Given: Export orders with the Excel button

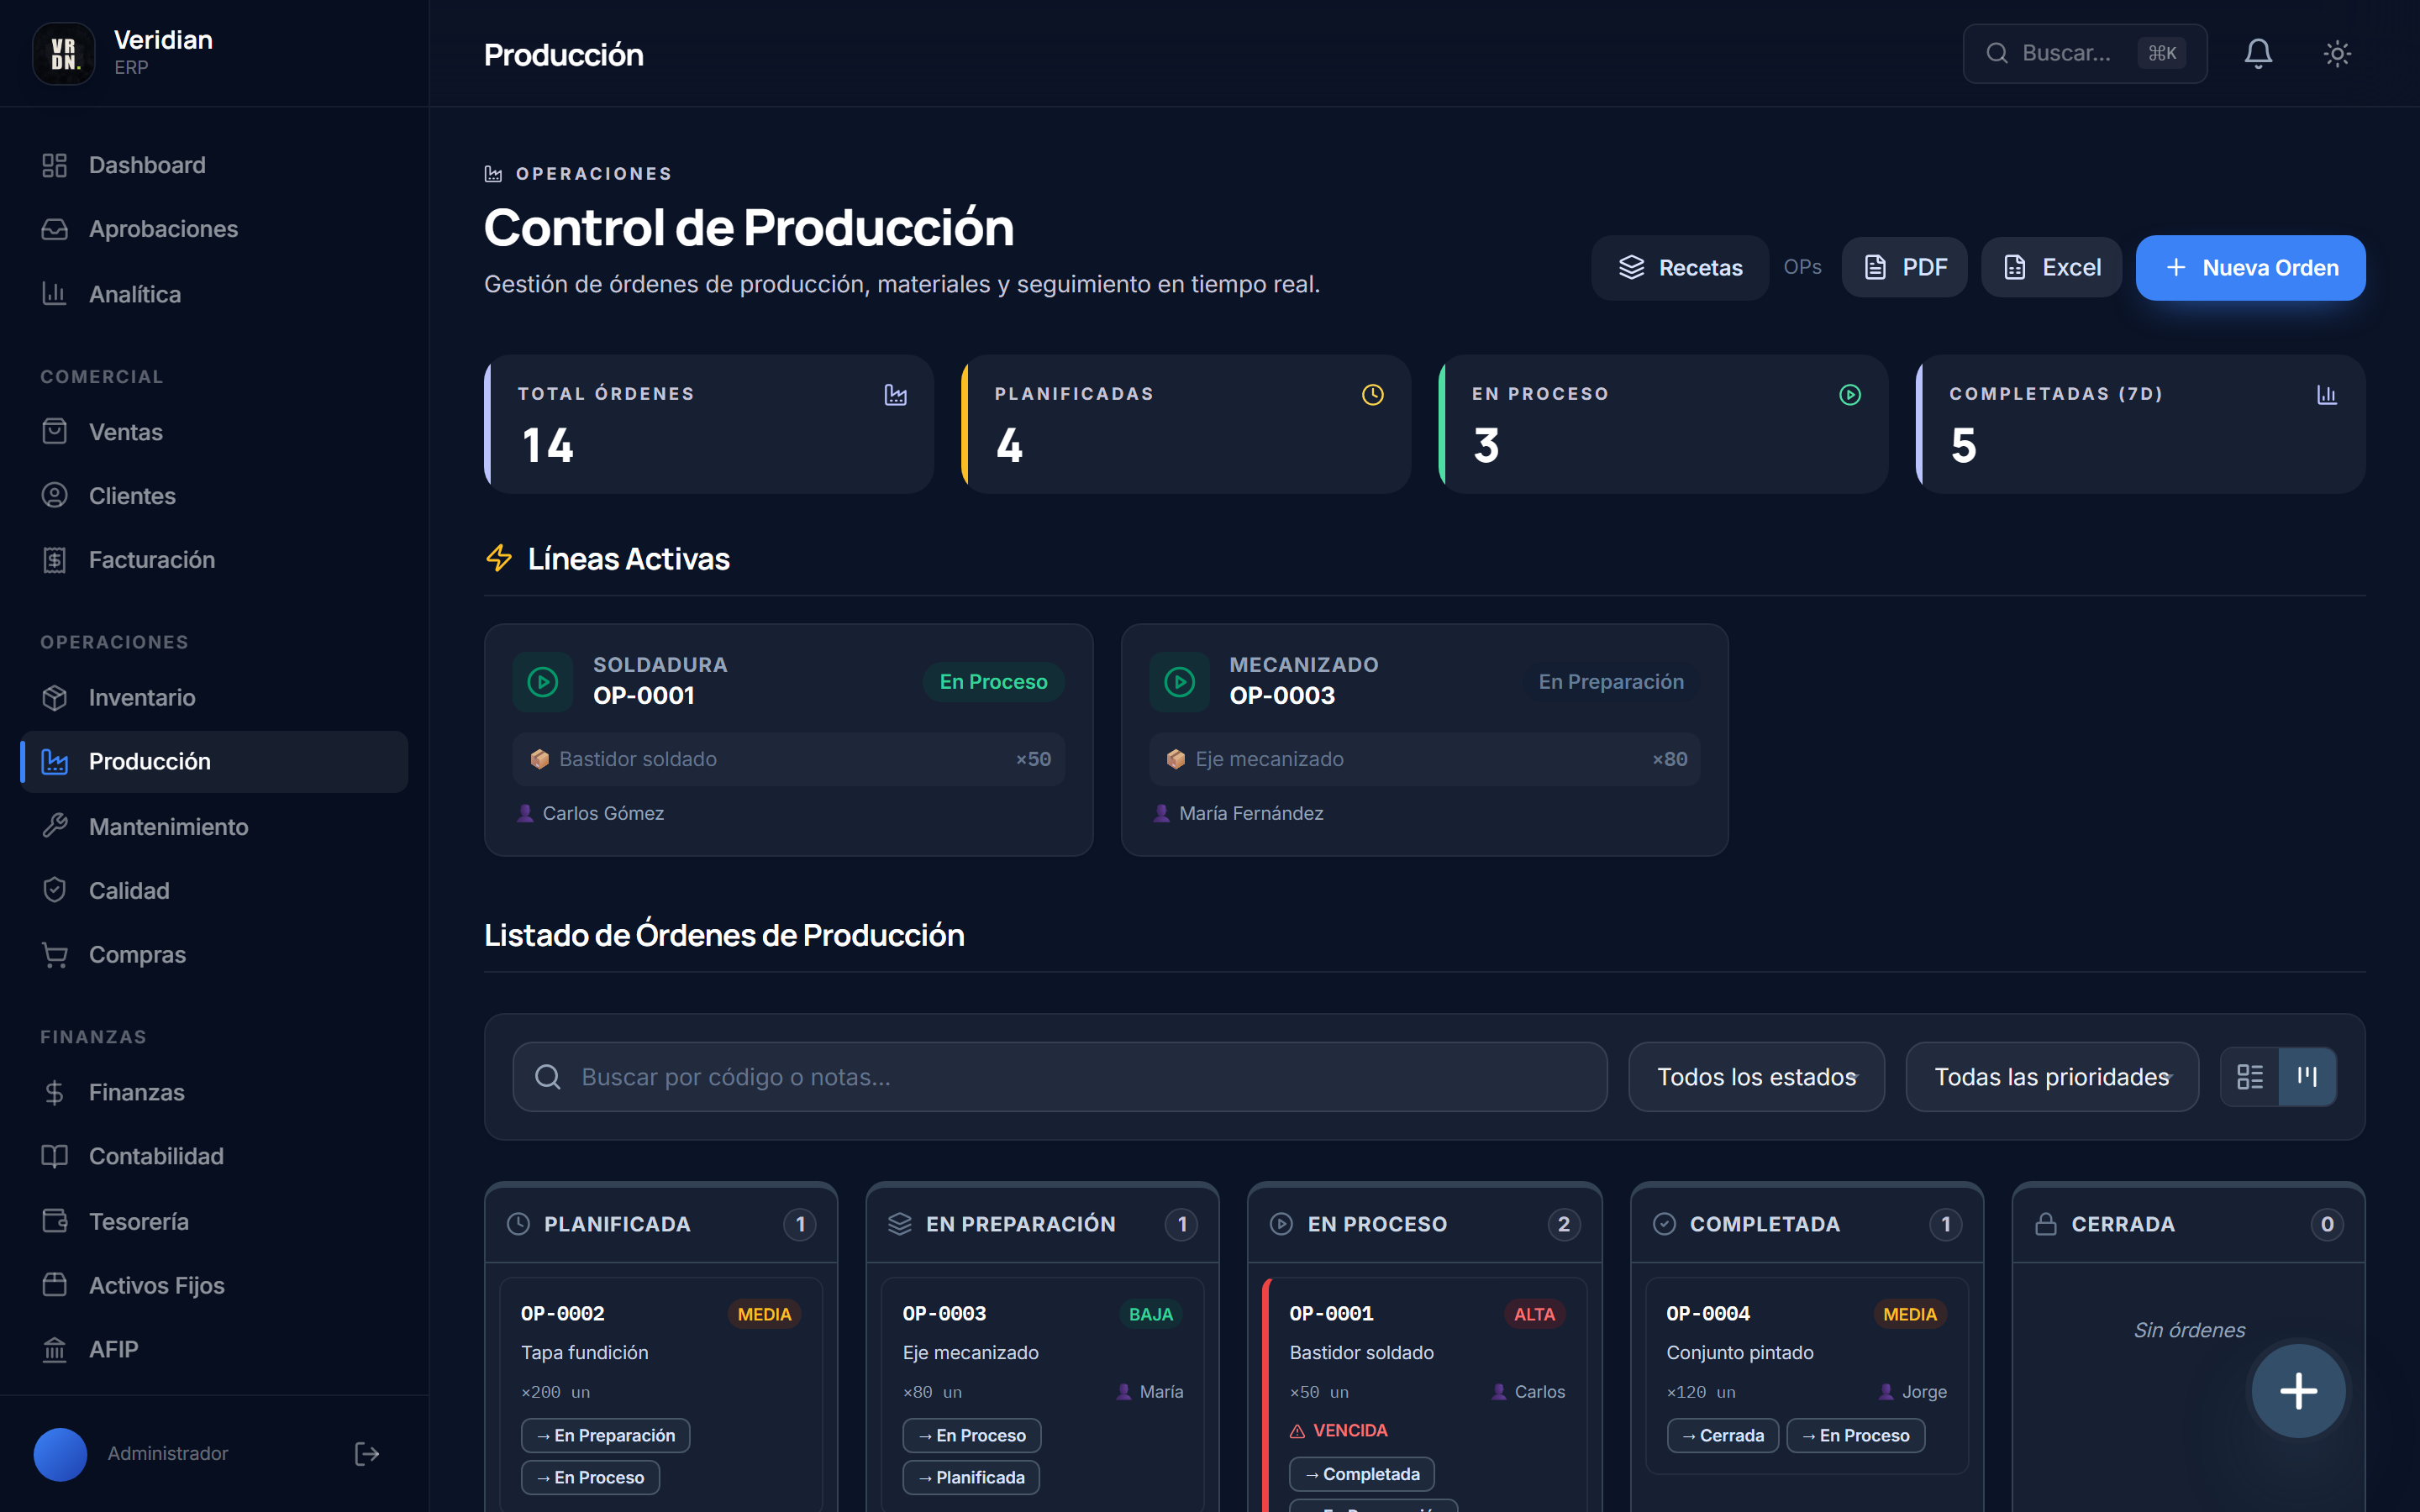Looking at the screenshot, I should (2051, 268).
